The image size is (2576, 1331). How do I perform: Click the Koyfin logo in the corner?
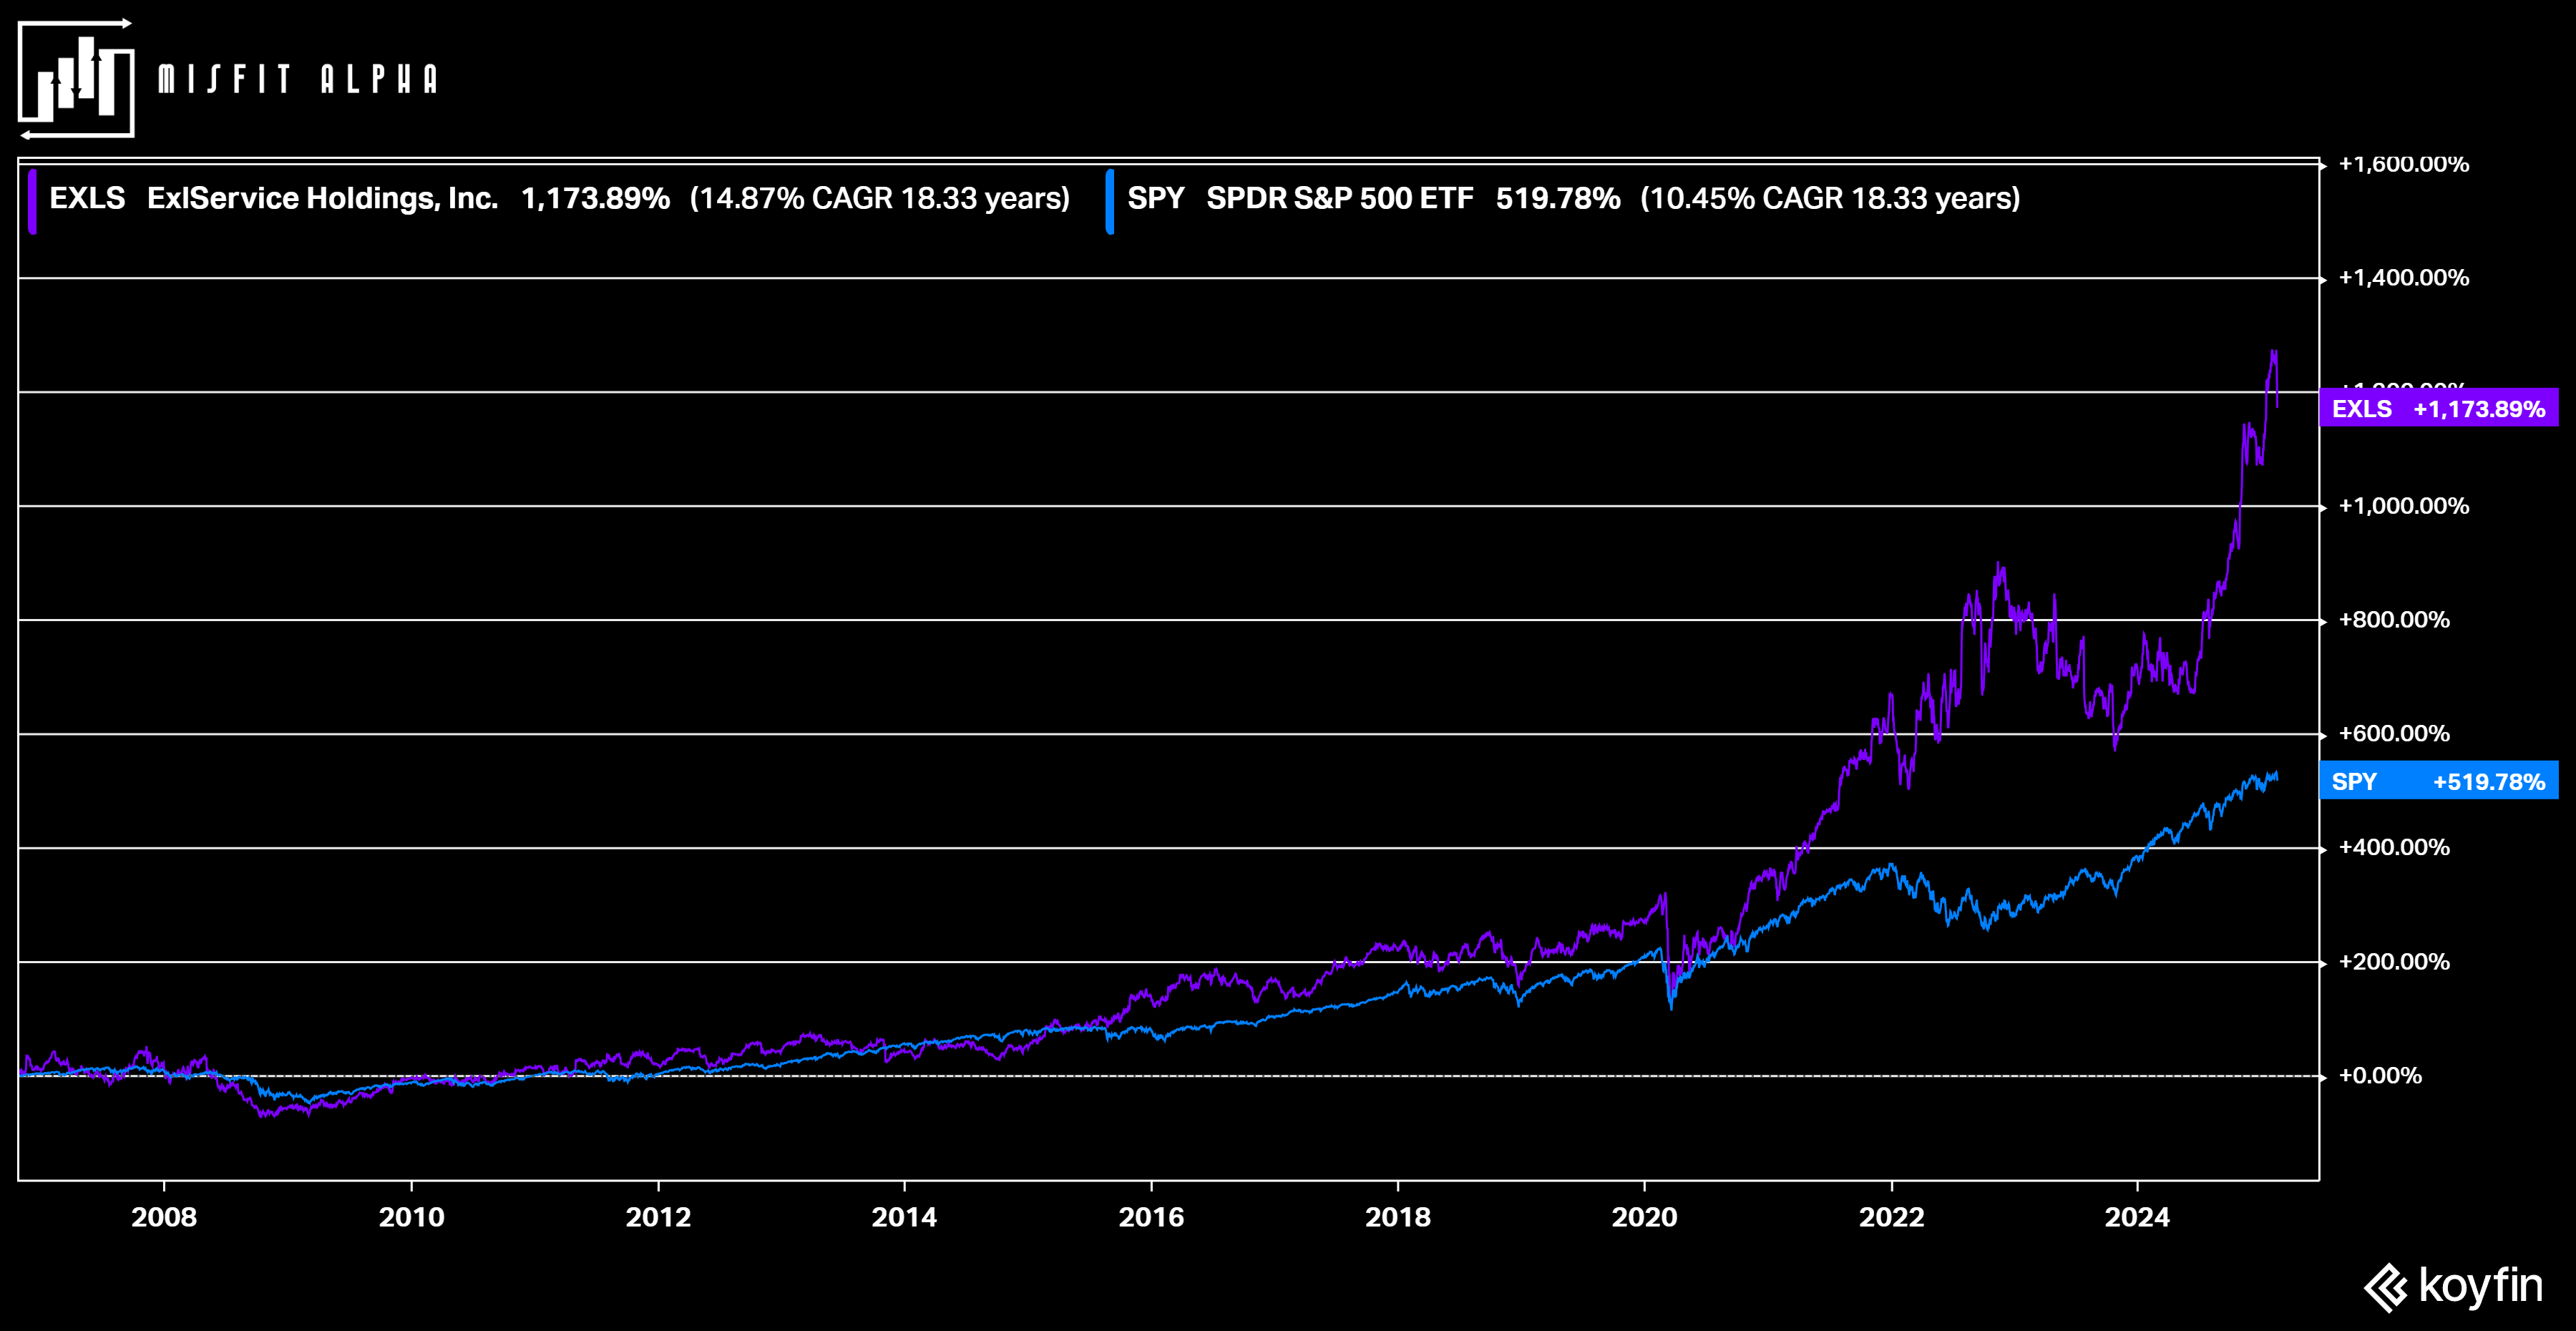(x=2453, y=1286)
